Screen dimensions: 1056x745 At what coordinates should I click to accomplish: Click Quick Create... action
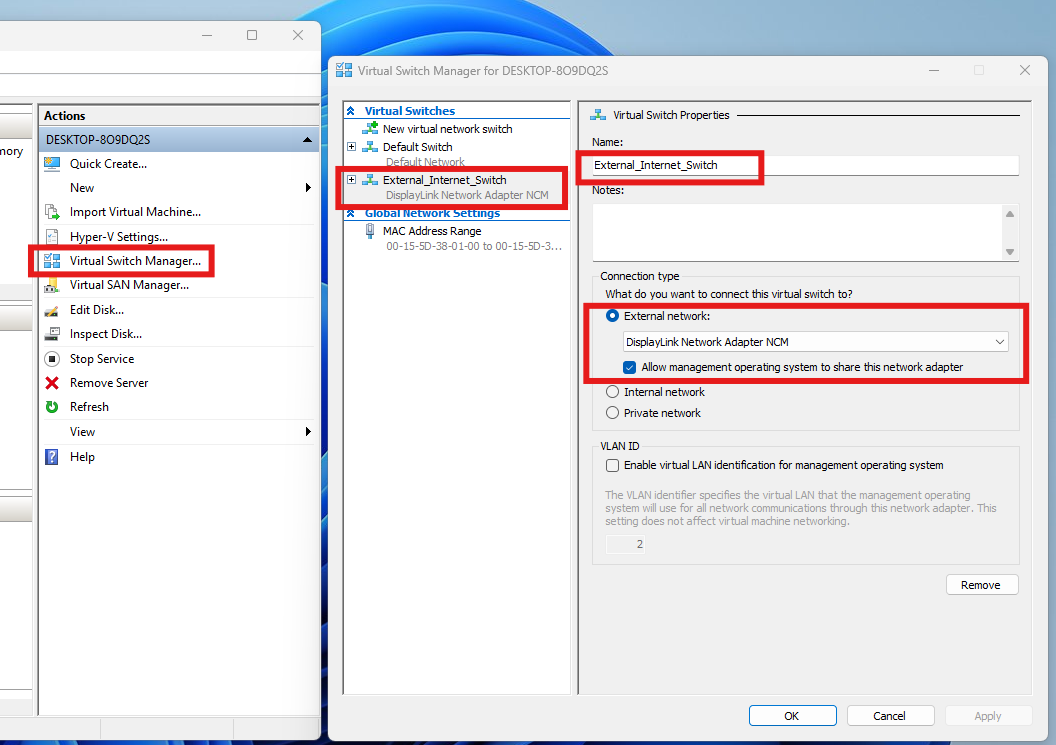click(x=108, y=164)
